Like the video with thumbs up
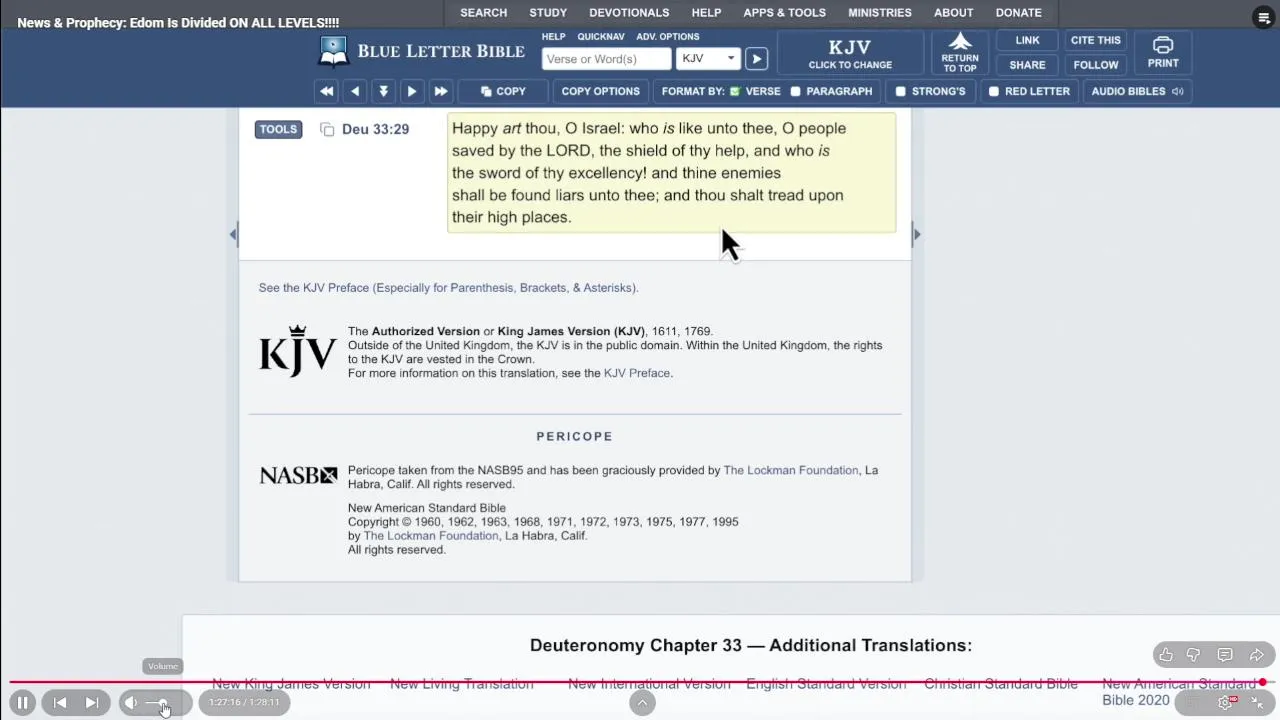1280x720 pixels. tap(1166, 655)
